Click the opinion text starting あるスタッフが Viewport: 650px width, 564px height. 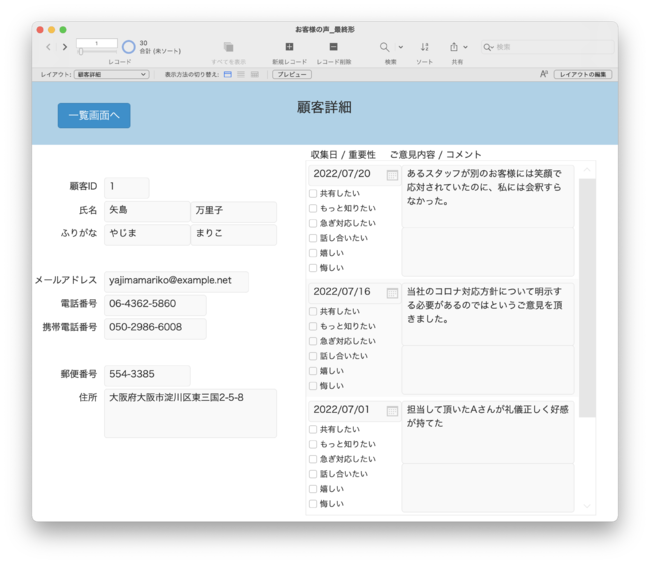coord(488,196)
